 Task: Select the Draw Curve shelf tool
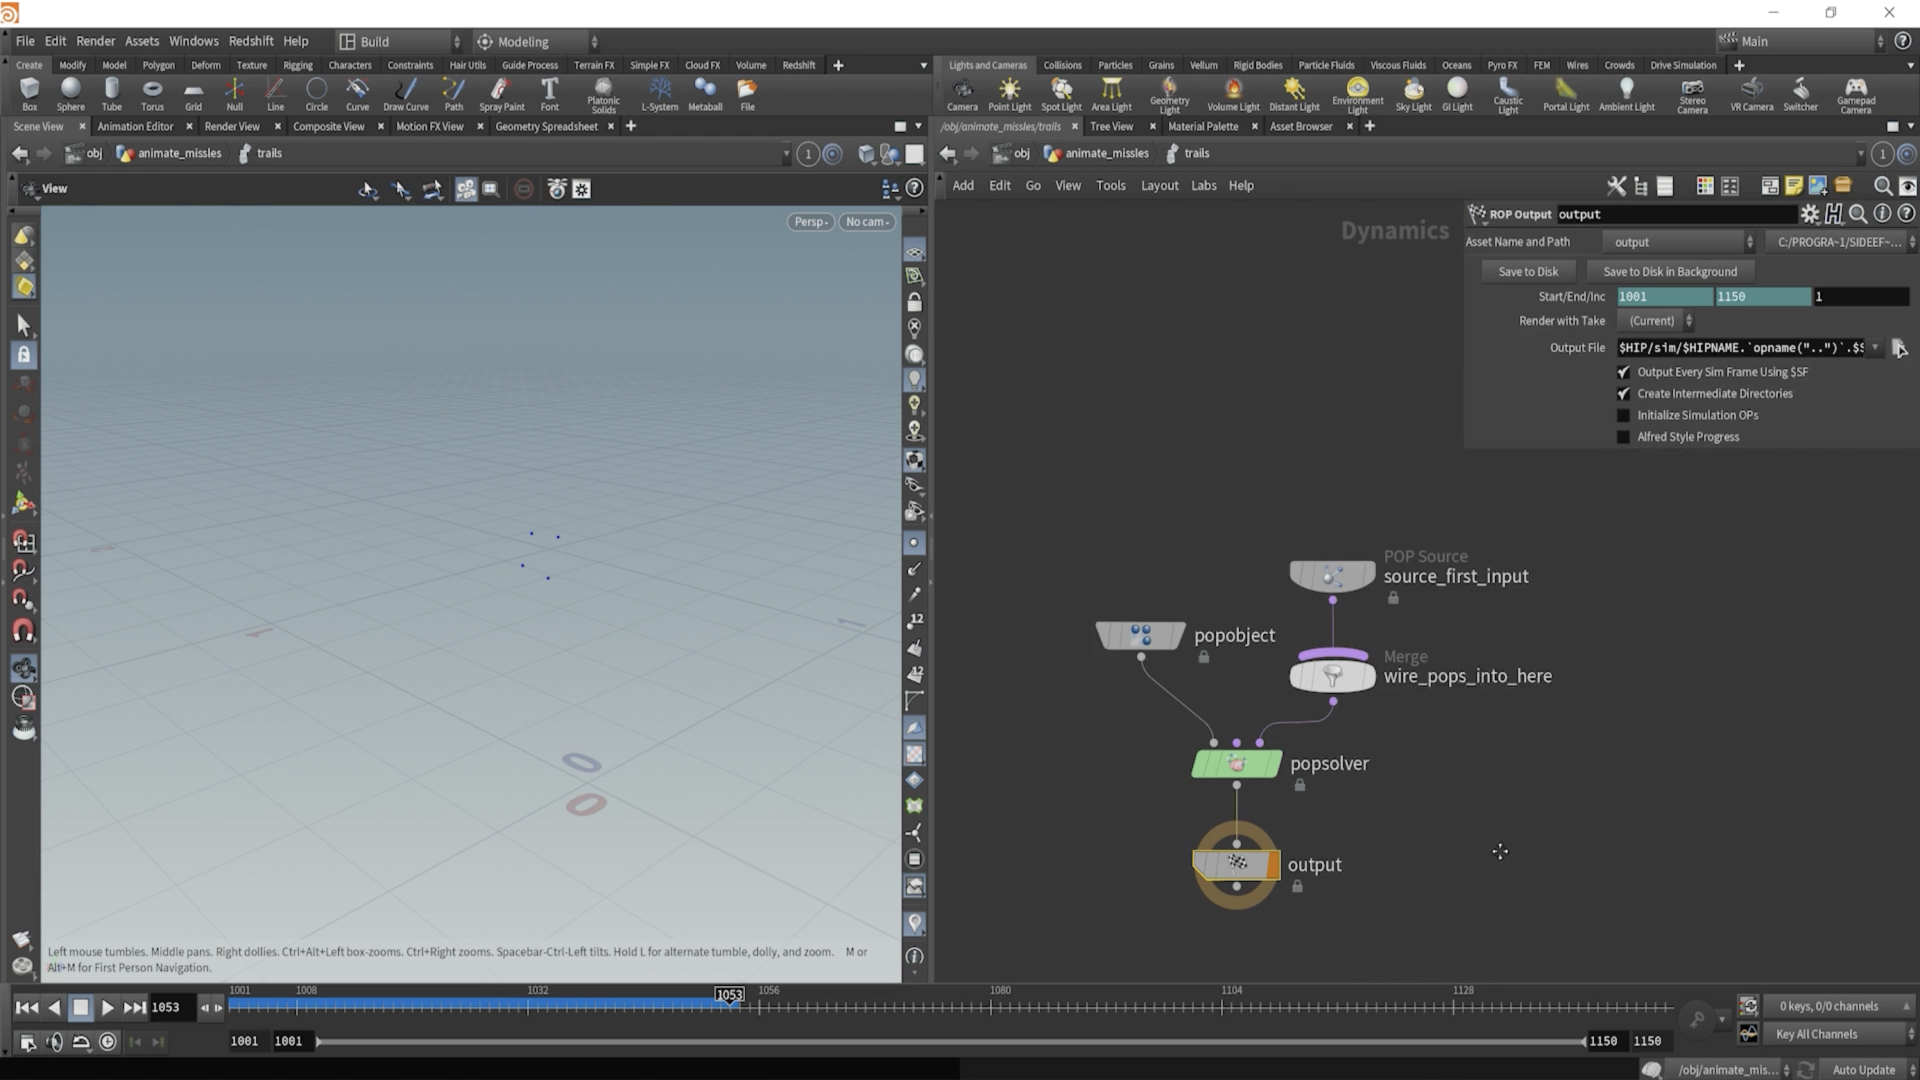pyautogui.click(x=405, y=94)
